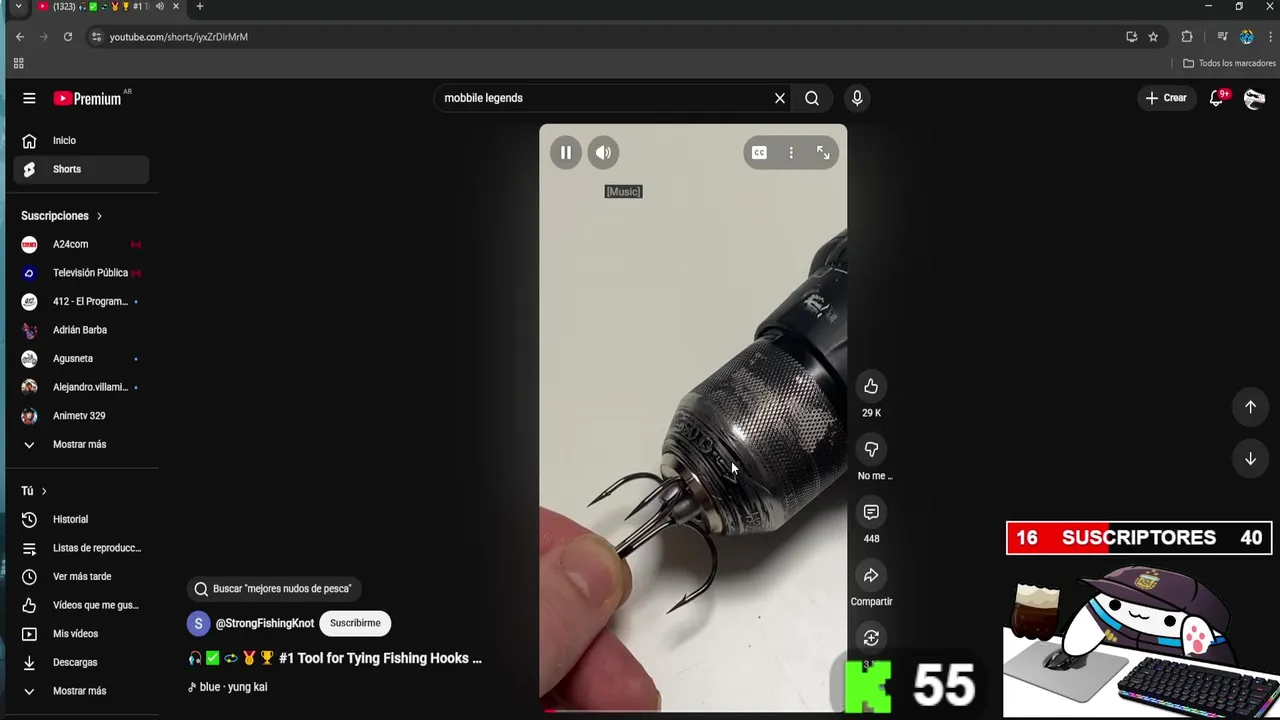Image resolution: width=1280 pixels, height=720 pixels.
Task: Share the Short via Compartir
Action: (871, 575)
